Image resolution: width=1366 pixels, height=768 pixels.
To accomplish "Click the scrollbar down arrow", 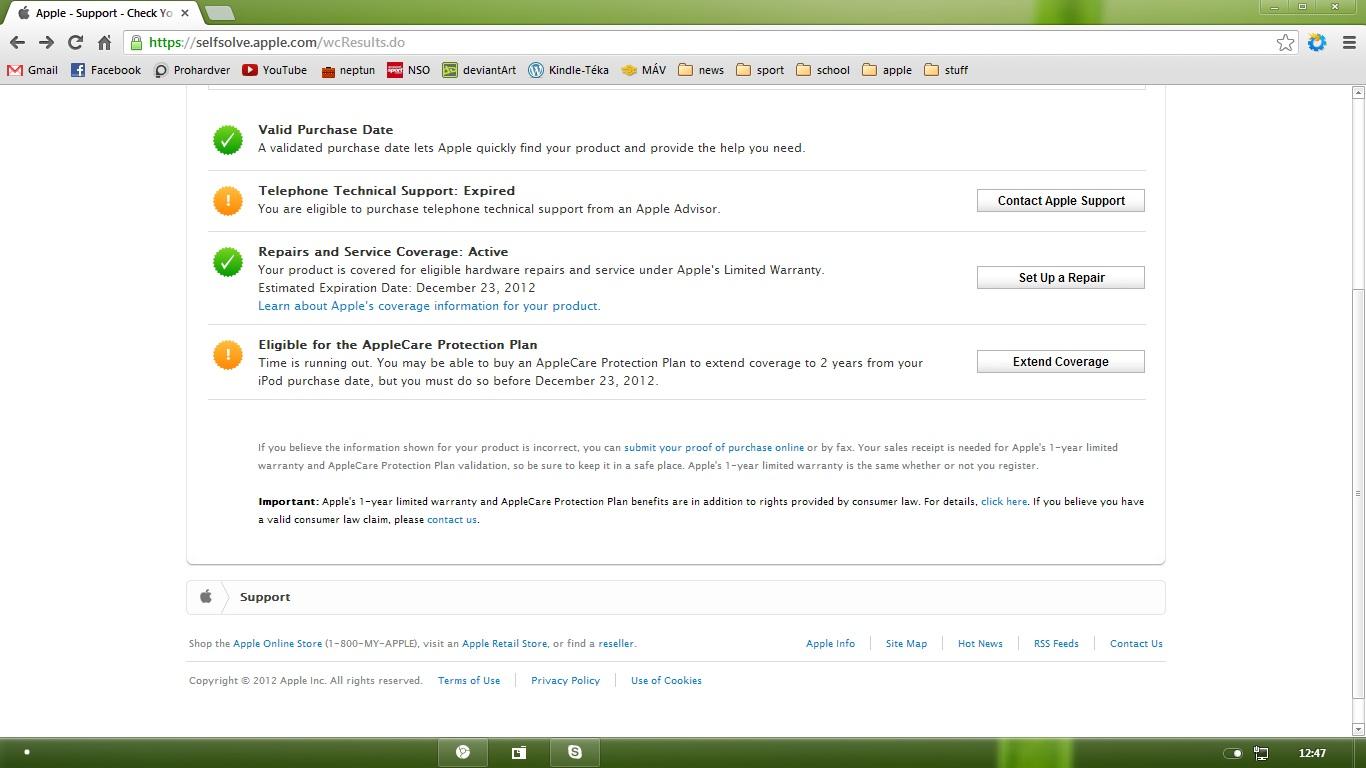I will [x=1358, y=730].
